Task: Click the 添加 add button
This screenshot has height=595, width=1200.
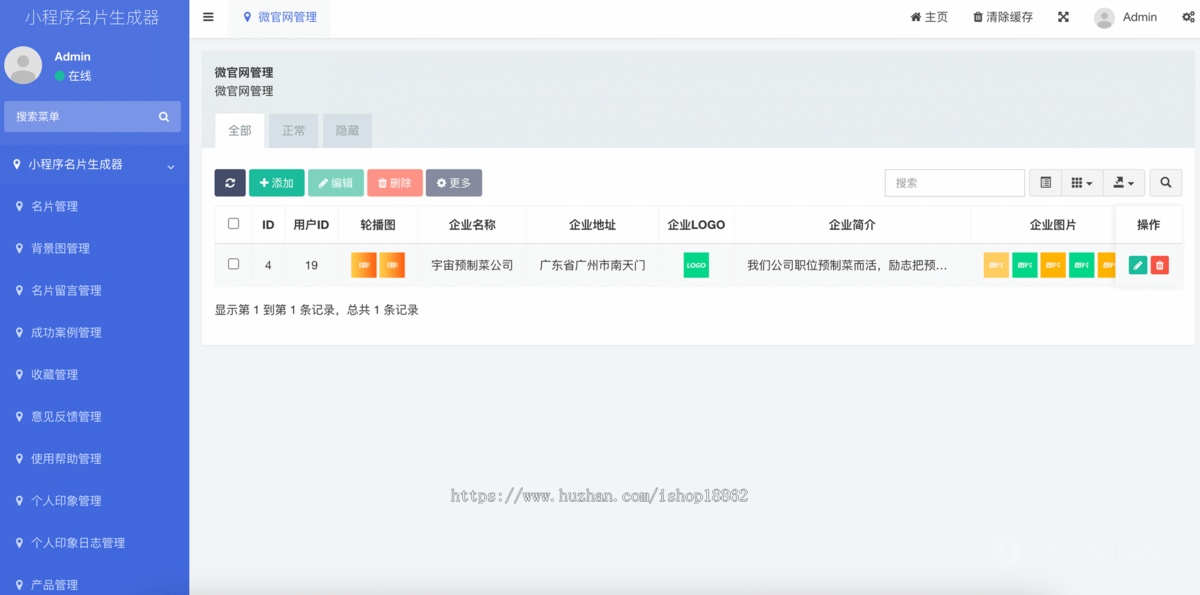Action: click(277, 183)
